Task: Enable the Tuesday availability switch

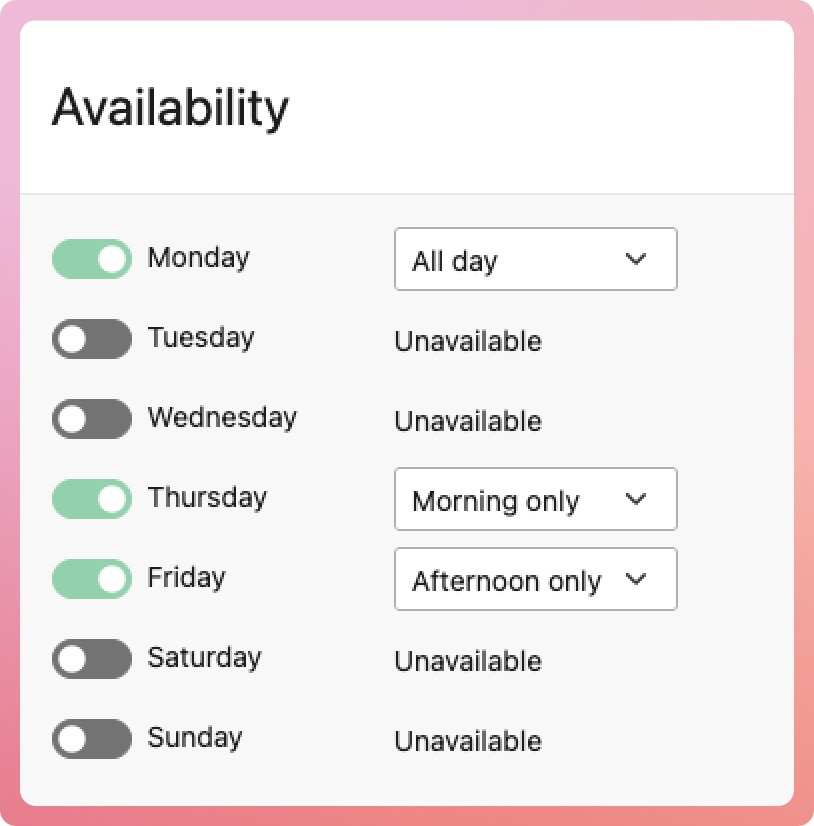Action: 92,339
